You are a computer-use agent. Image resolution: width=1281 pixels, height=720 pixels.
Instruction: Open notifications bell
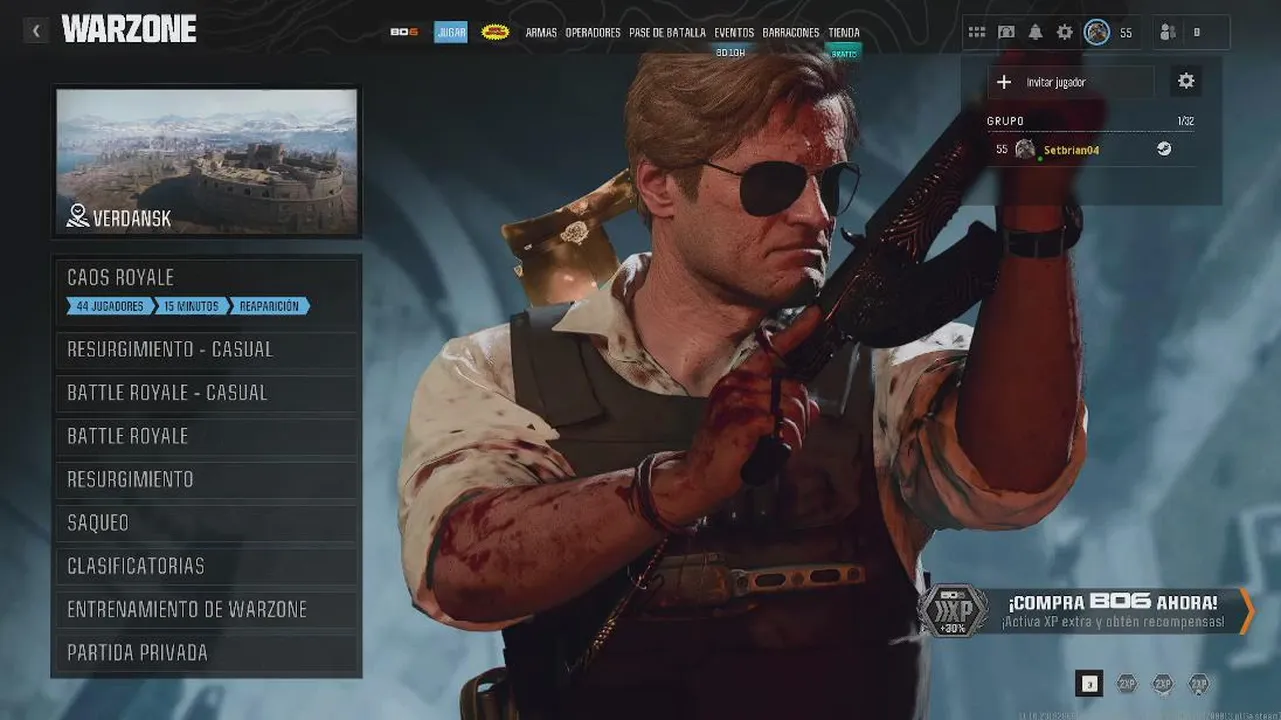pyautogui.click(x=1035, y=32)
